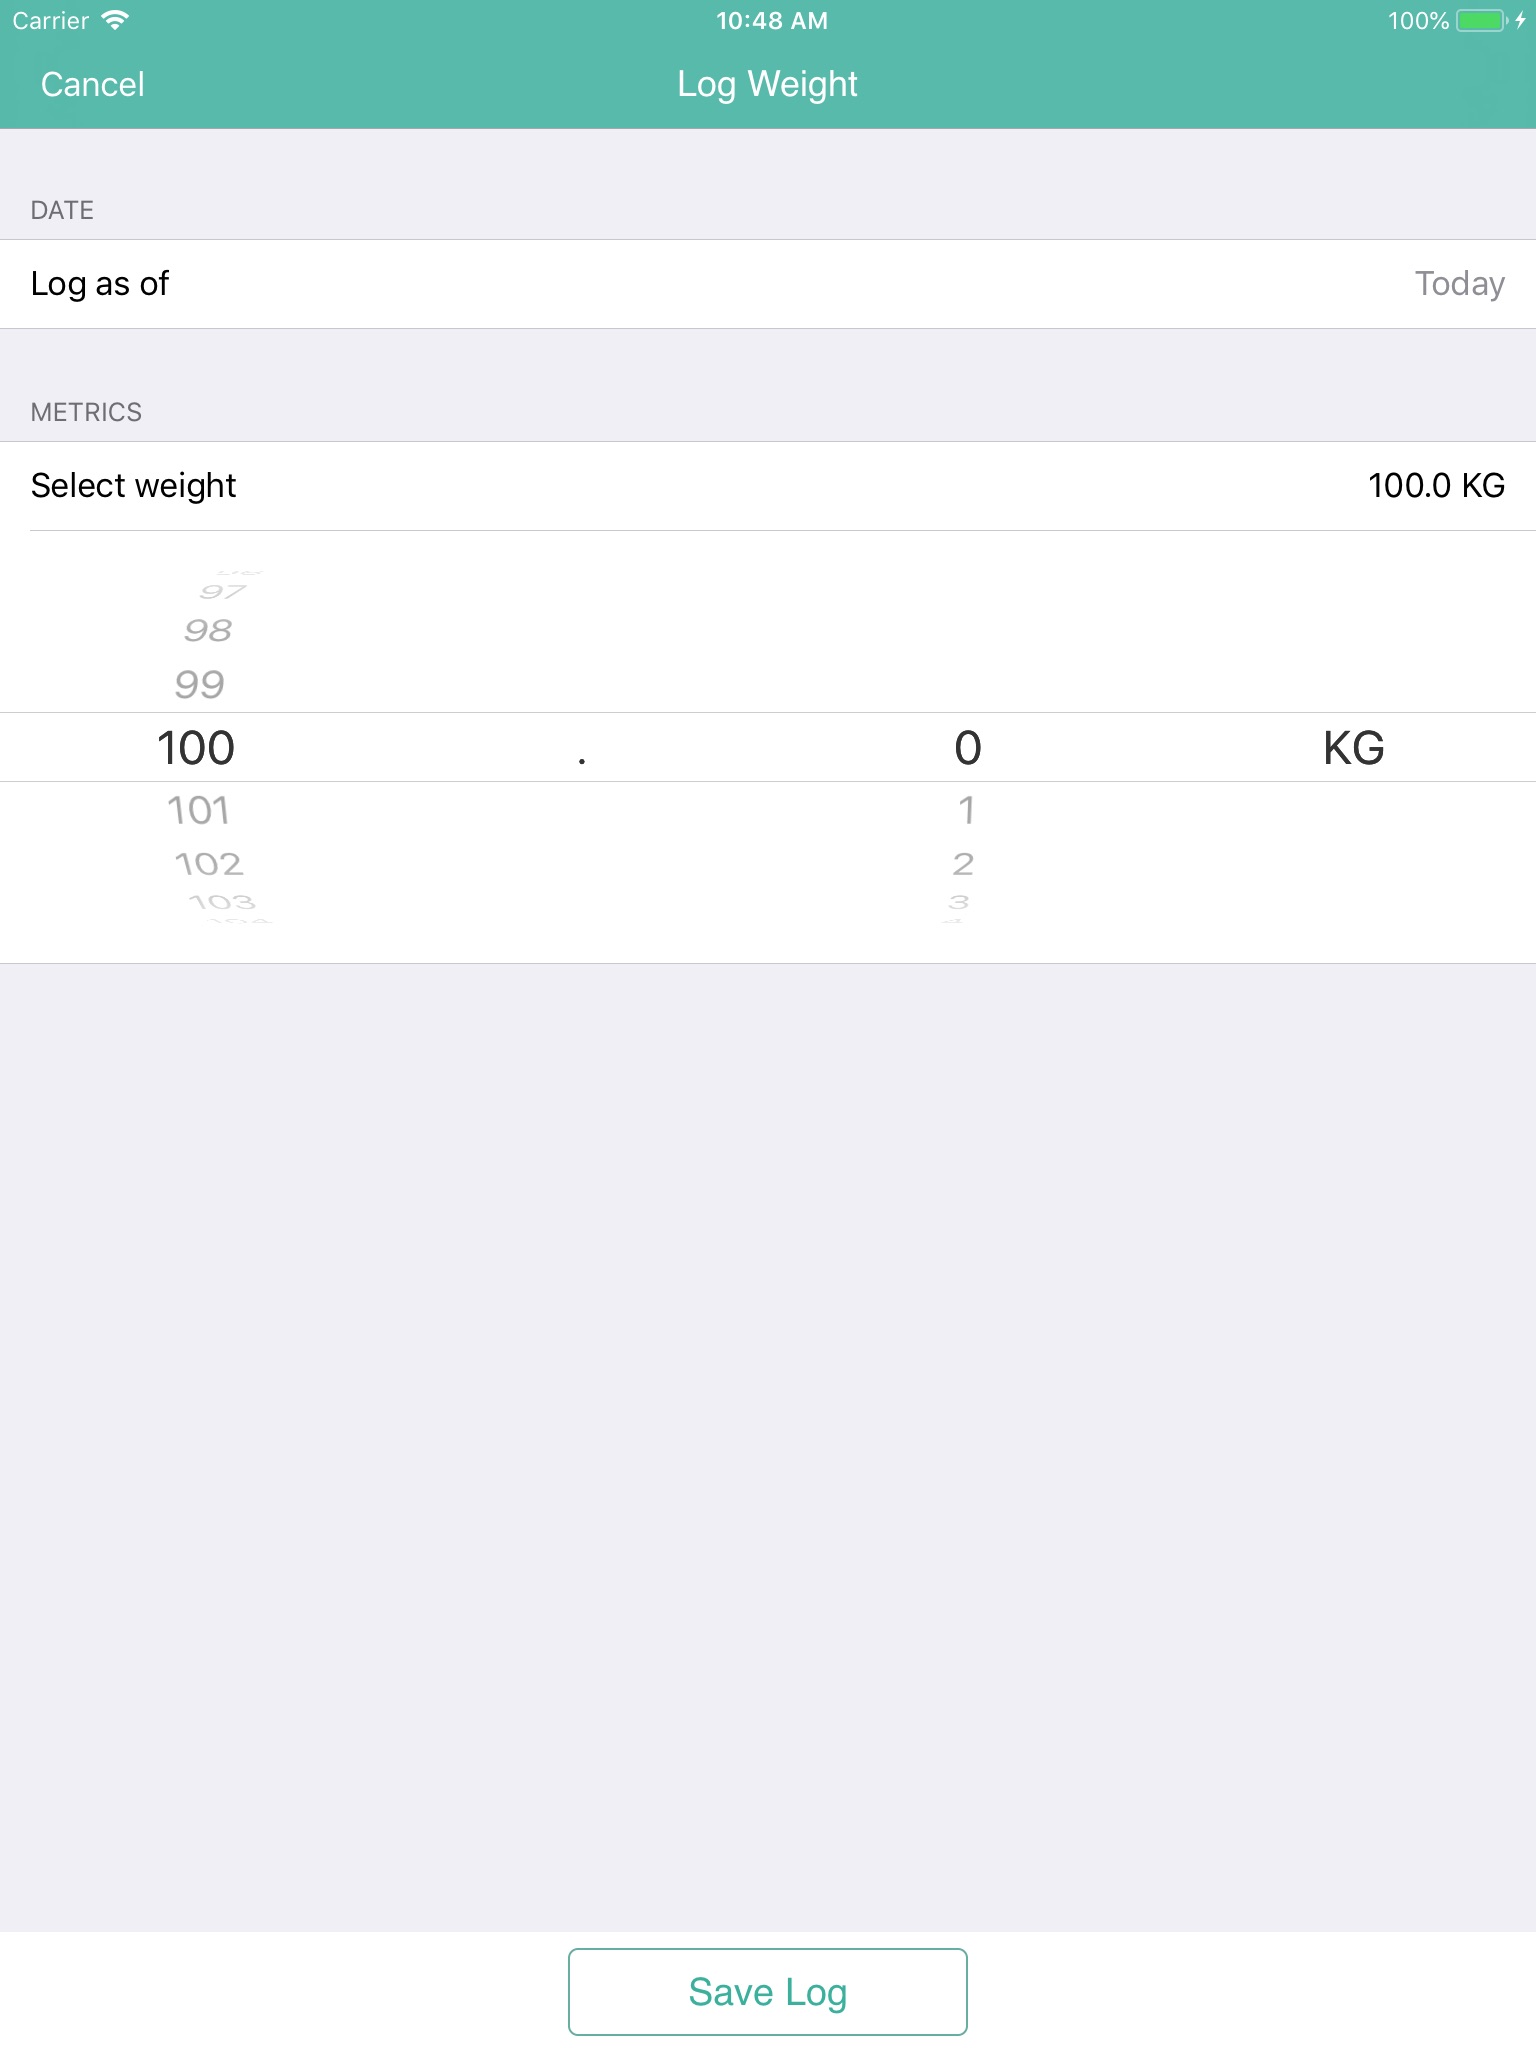Viewport: 1536px width, 2048px height.
Task: Tap the selected decimal 0 value
Action: pos(967,748)
